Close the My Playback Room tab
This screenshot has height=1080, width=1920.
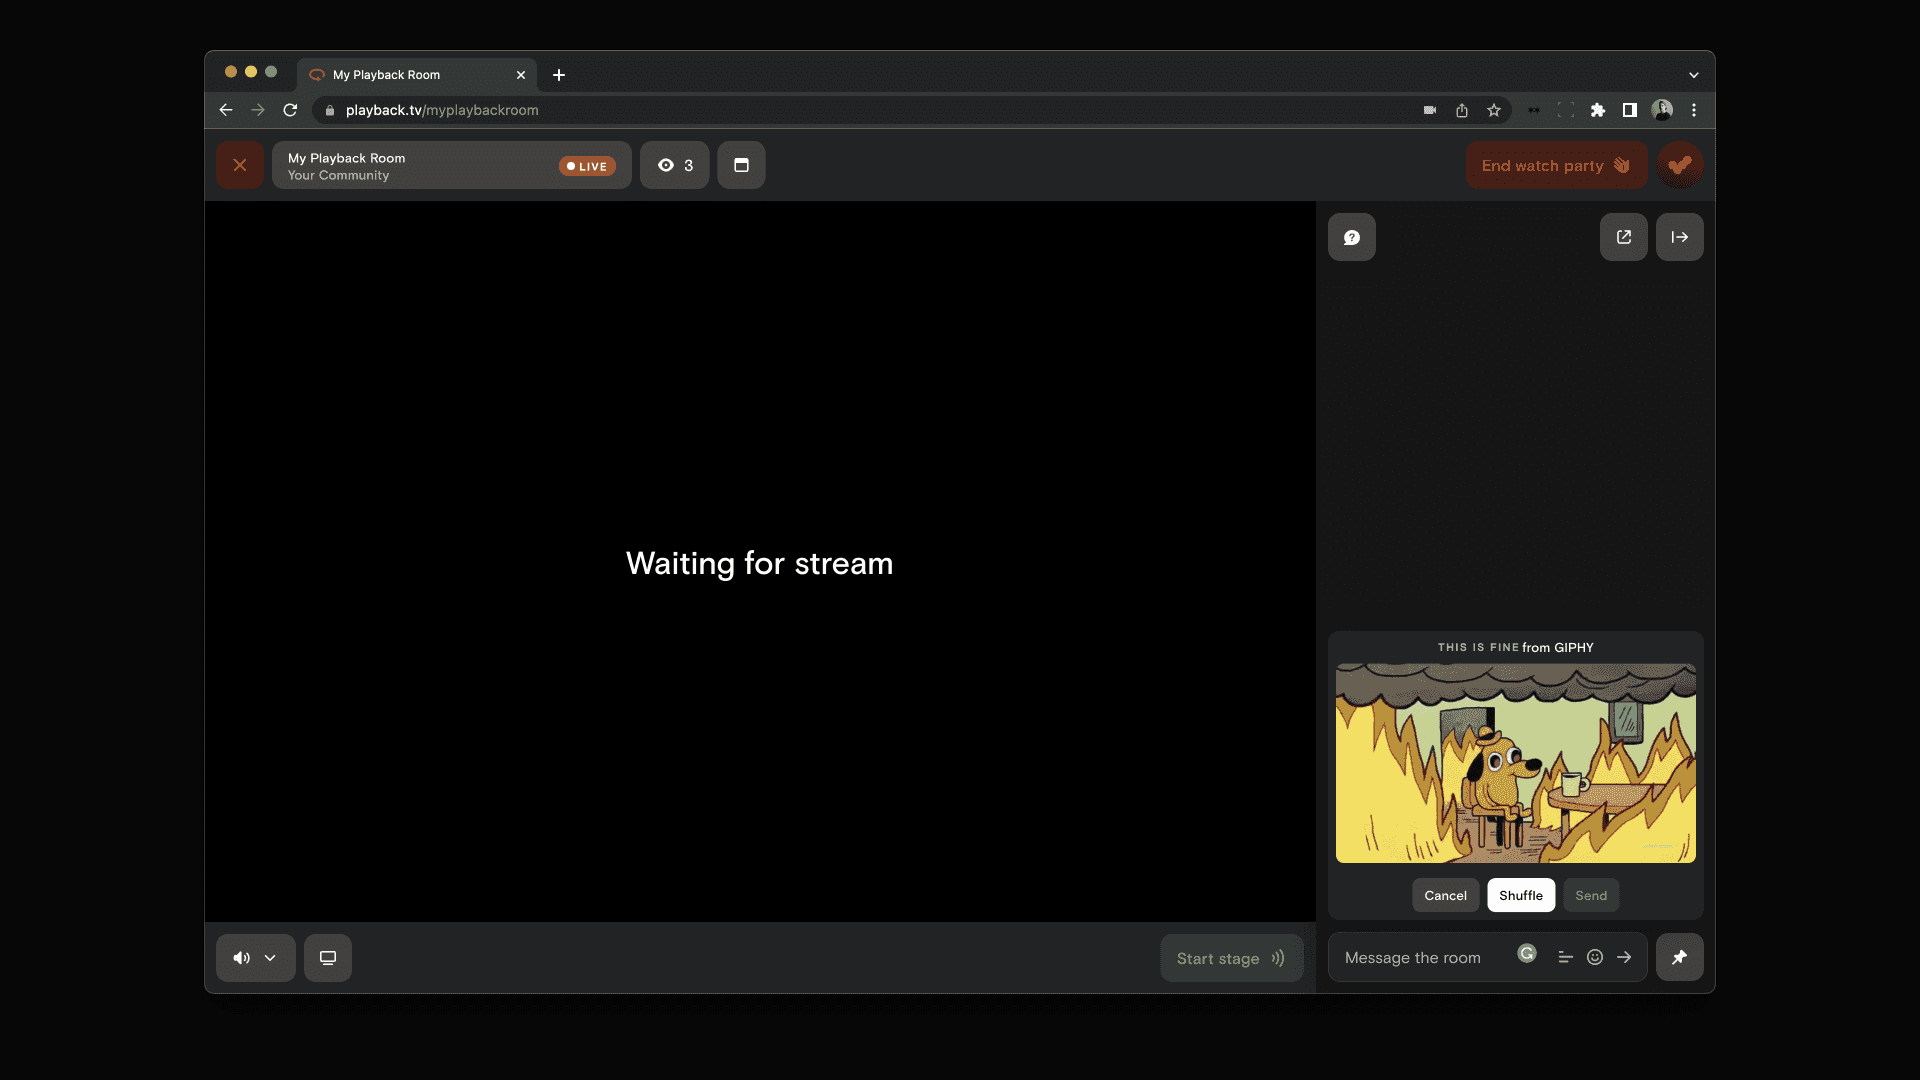pyautogui.click(x=521, y=75)
